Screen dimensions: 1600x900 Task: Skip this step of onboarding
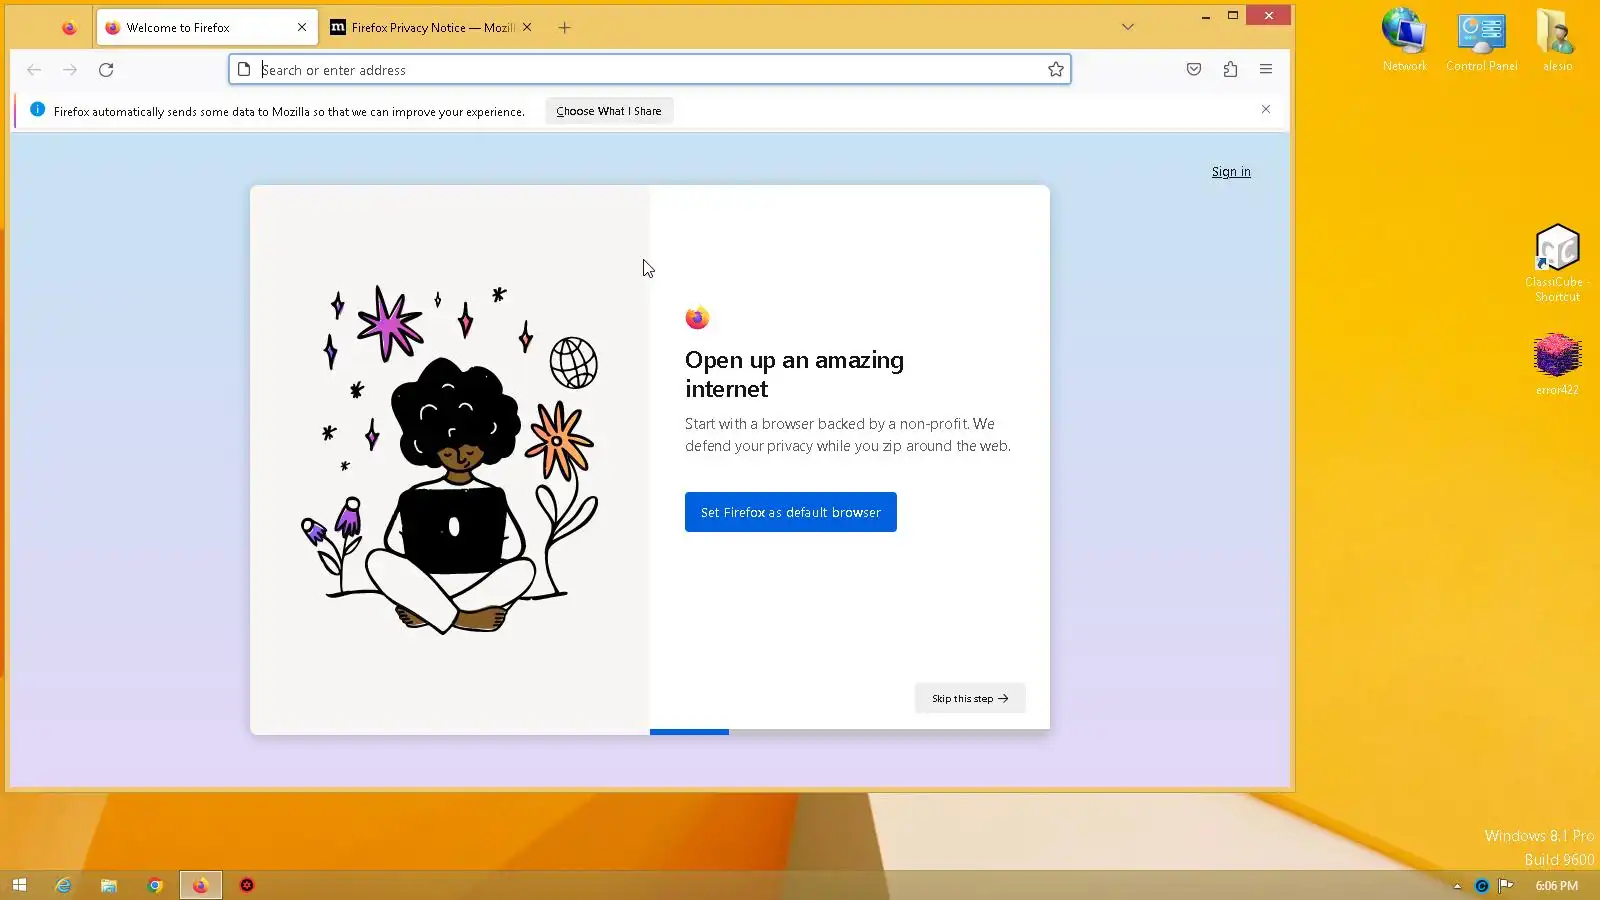point(970,698)
